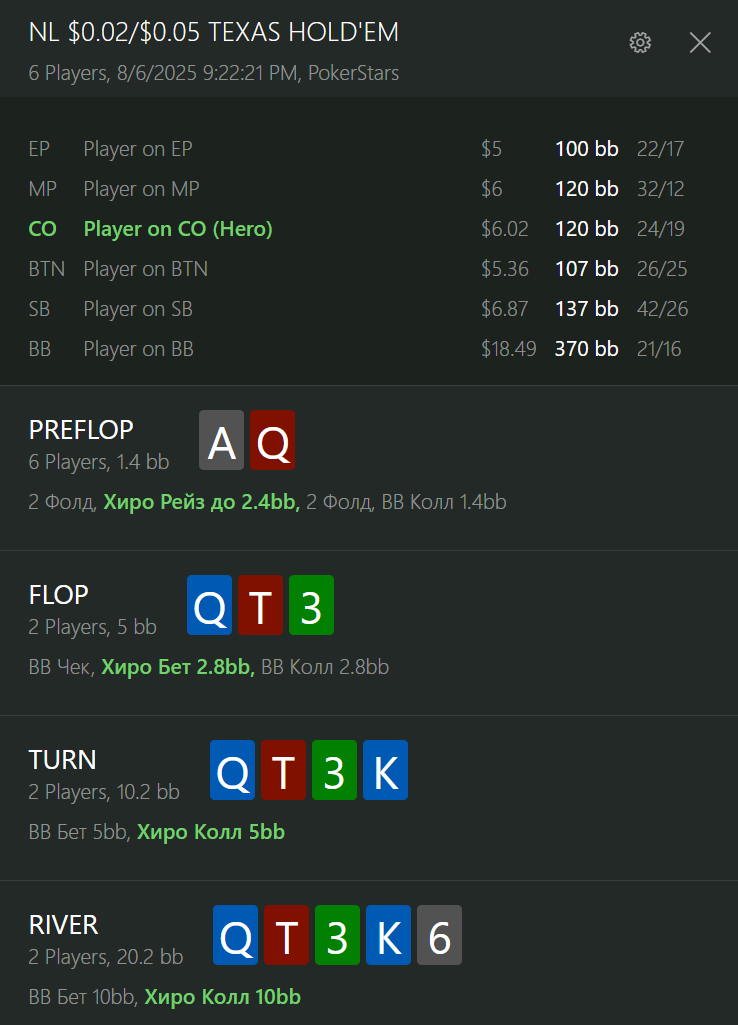Image resolution: width=738 pixels, height=1025 pixels.
Task: Select the blue Queen card on the flop
Action: pyautogui.click(x=209, y=605)
